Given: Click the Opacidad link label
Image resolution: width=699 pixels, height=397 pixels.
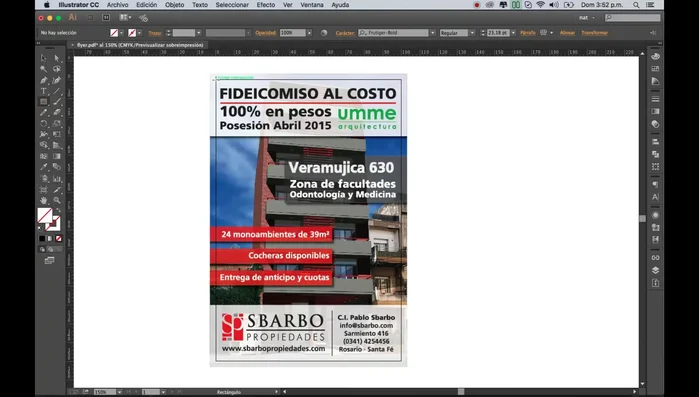Looking at the screenshot, I should coord(266,33).
